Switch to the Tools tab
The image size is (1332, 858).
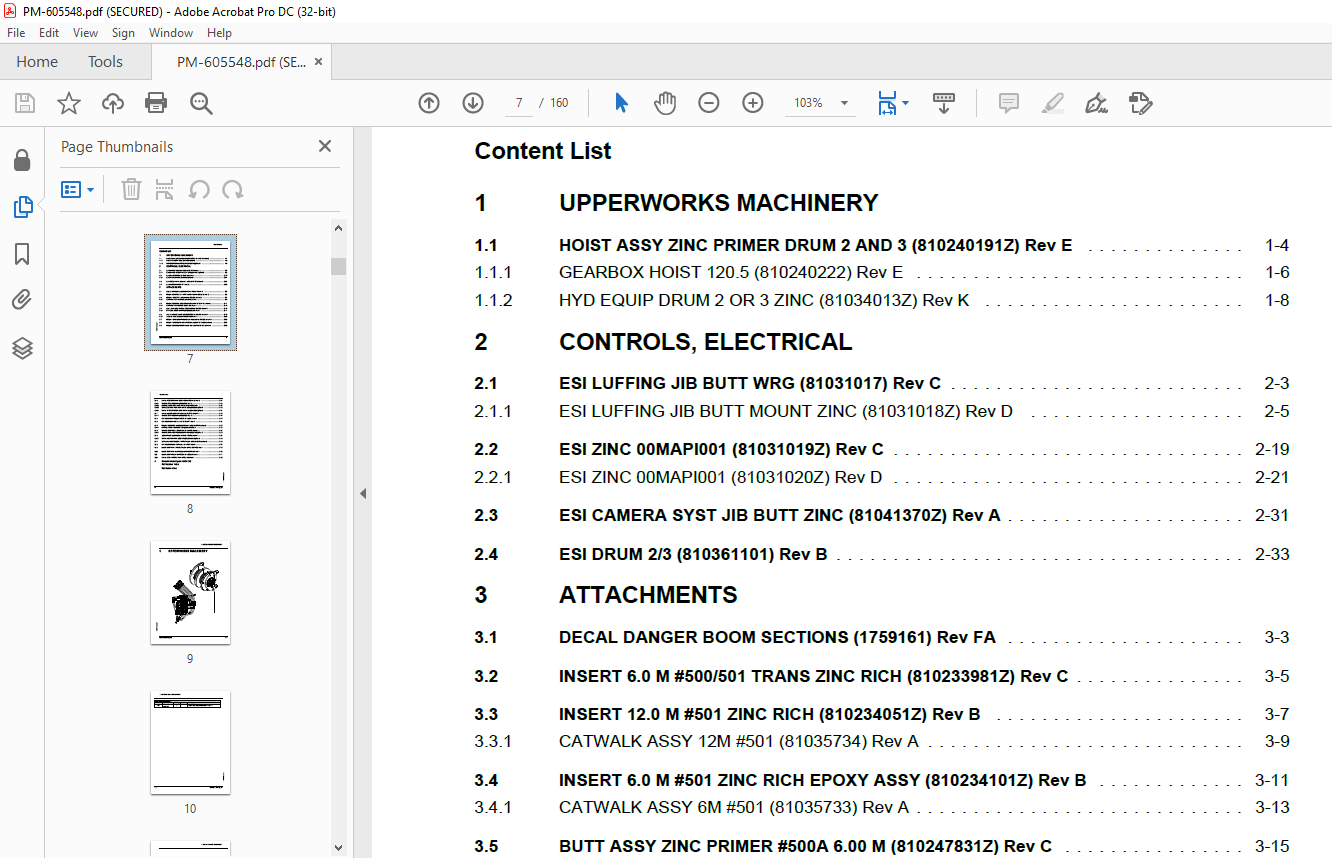click(x=105, y=62)
